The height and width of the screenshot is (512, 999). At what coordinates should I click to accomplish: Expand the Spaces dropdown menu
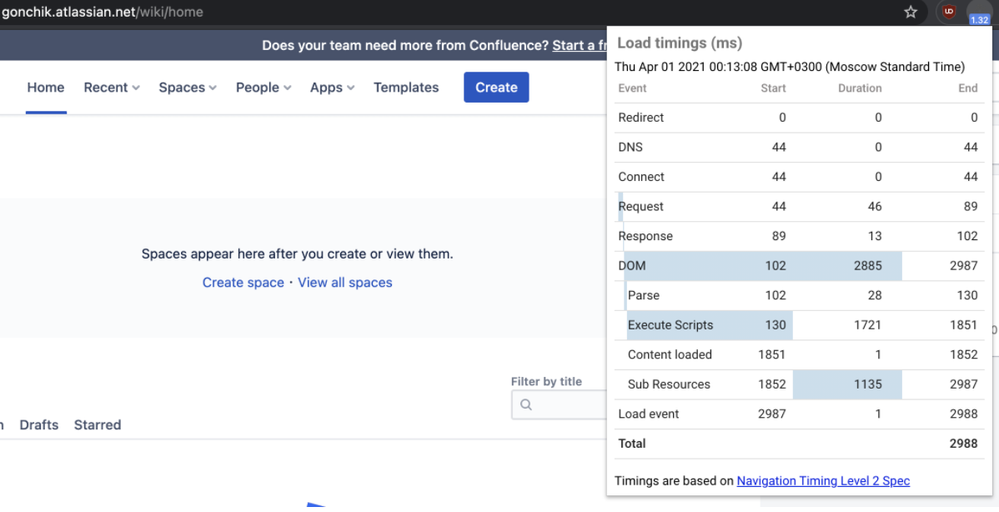[187, 87]
